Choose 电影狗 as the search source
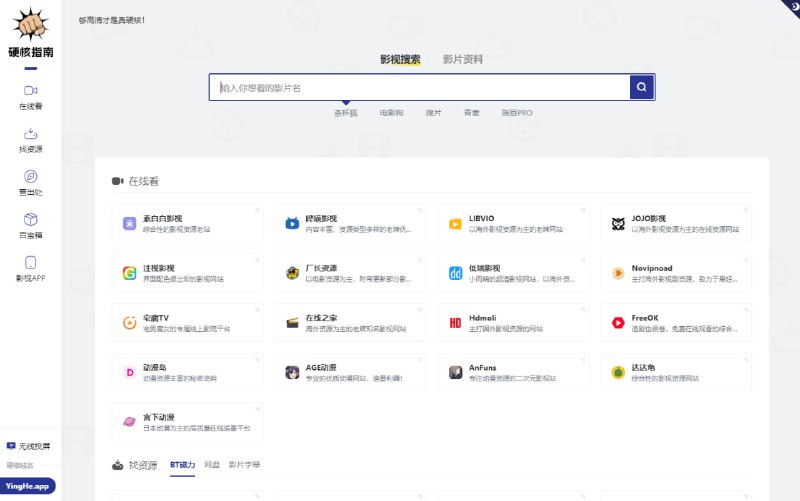This screenshot has height=501, width=800. [392, 113]
